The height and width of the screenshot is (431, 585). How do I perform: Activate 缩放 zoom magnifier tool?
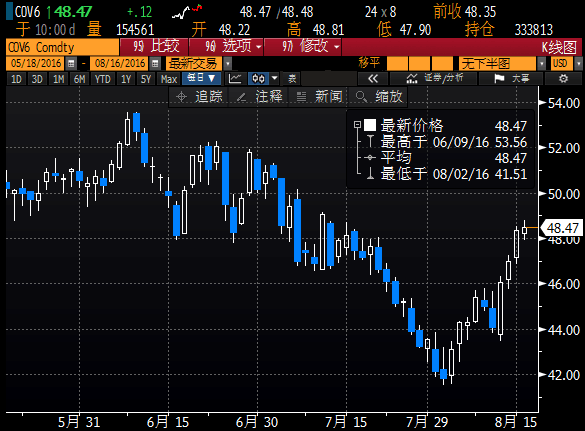click(378, 97)
